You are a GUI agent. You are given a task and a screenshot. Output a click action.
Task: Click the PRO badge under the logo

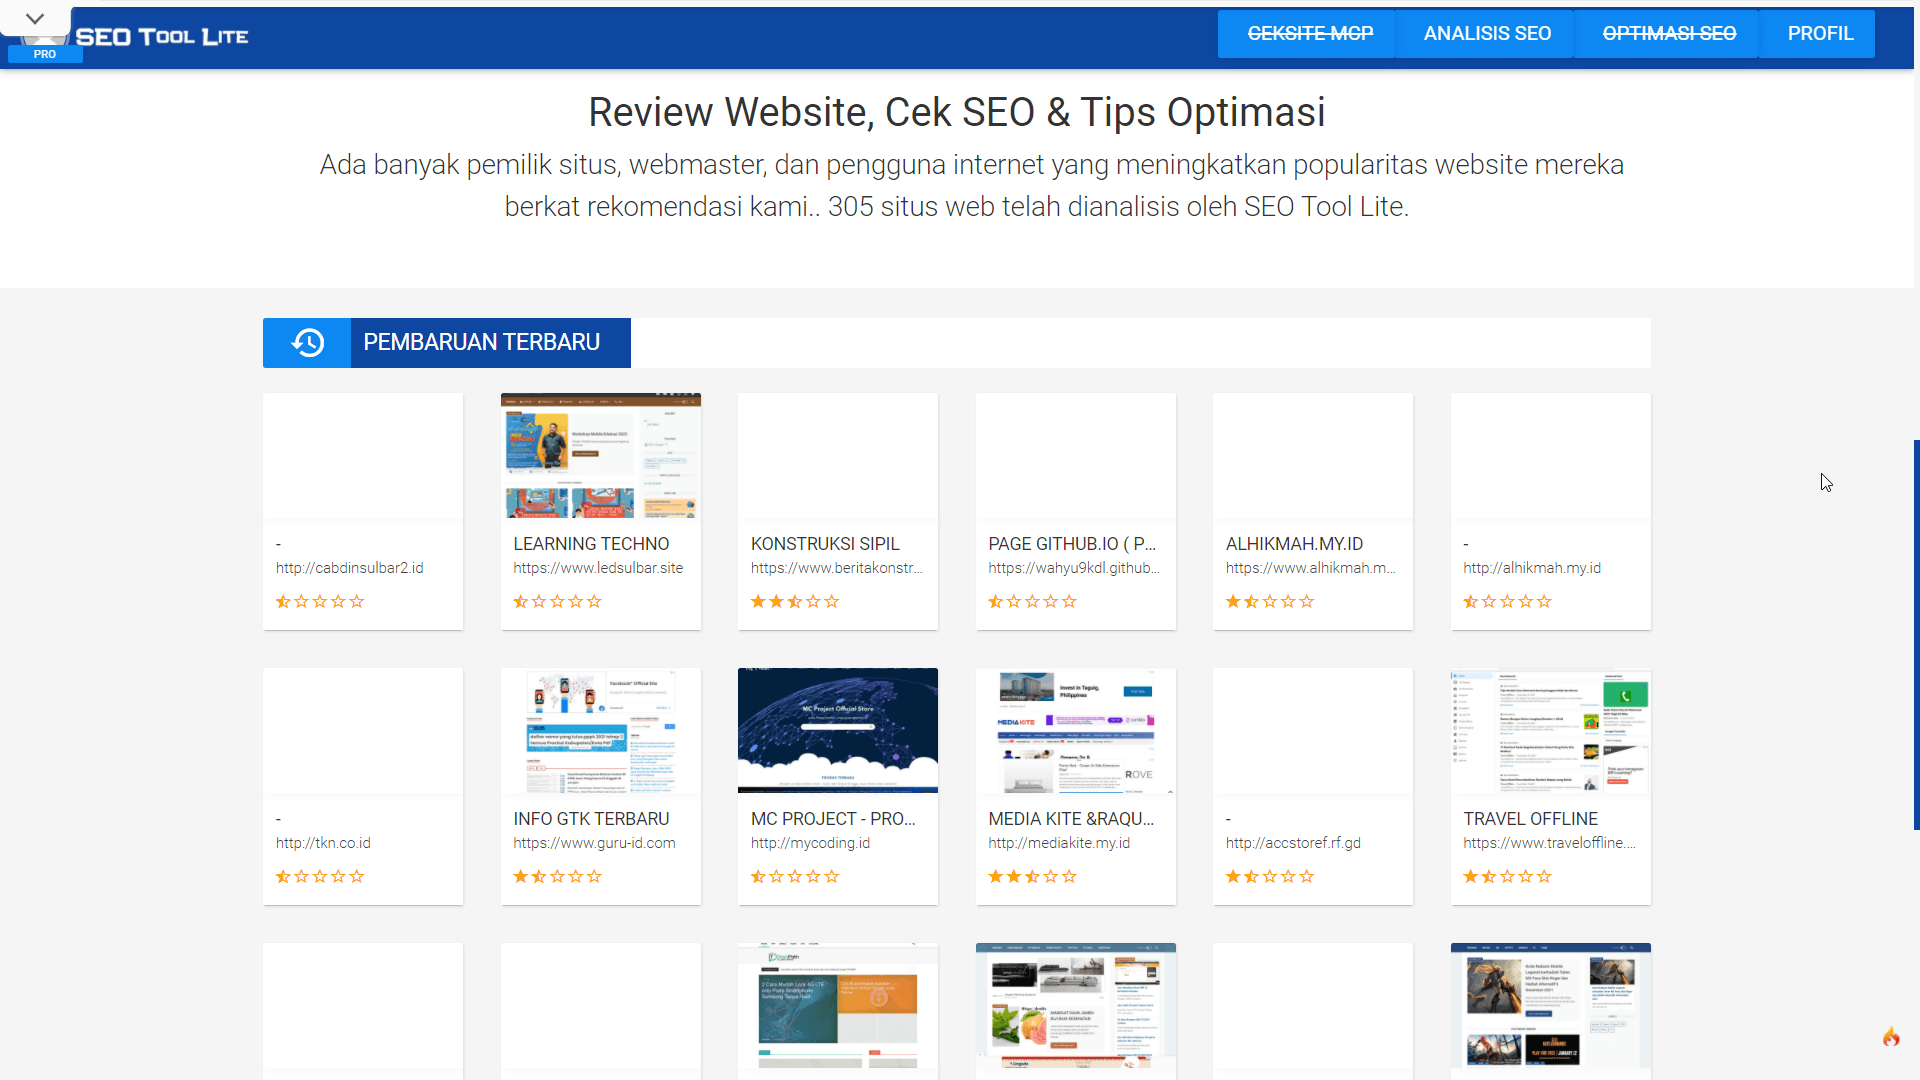tap(45, 54)
